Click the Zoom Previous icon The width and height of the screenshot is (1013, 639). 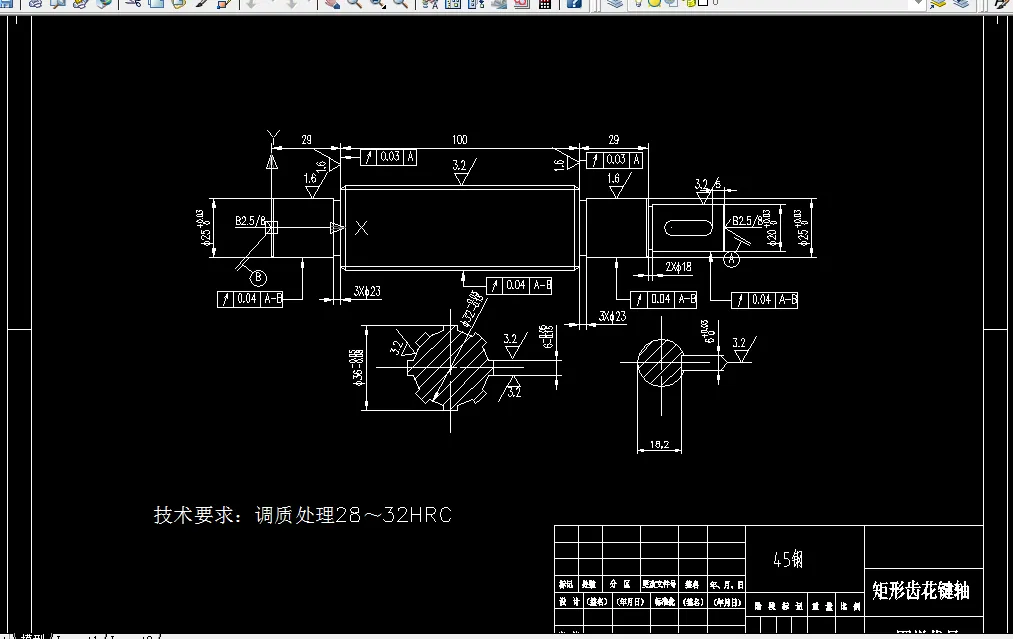pos(398,5)
